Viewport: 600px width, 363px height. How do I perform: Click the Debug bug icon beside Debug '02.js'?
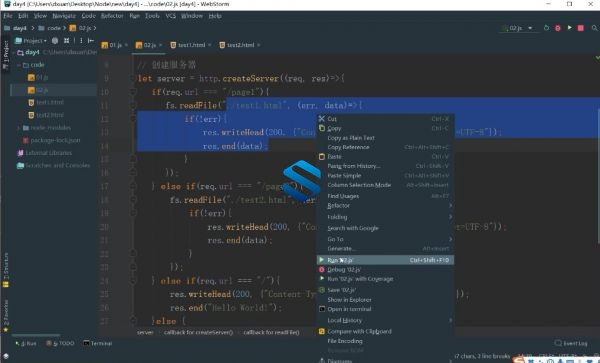click(322, 269)
